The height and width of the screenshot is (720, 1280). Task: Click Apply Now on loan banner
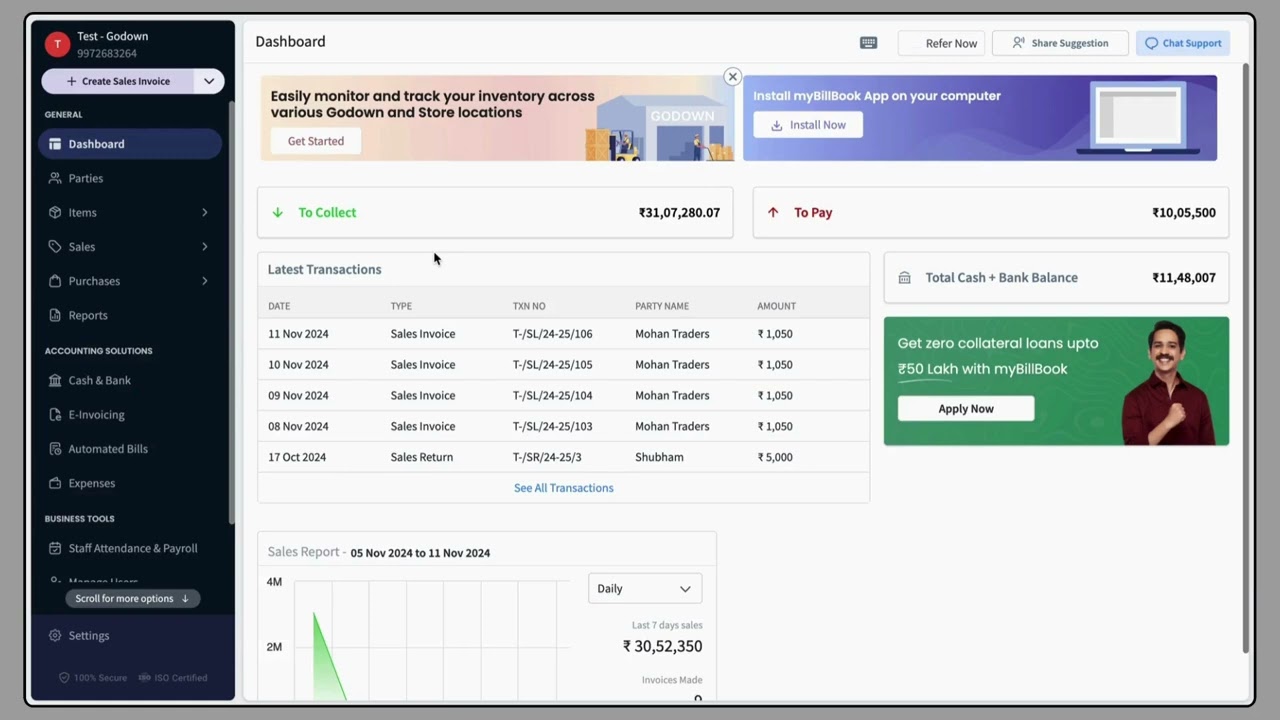pyautogui.click(x=966, y=408)
